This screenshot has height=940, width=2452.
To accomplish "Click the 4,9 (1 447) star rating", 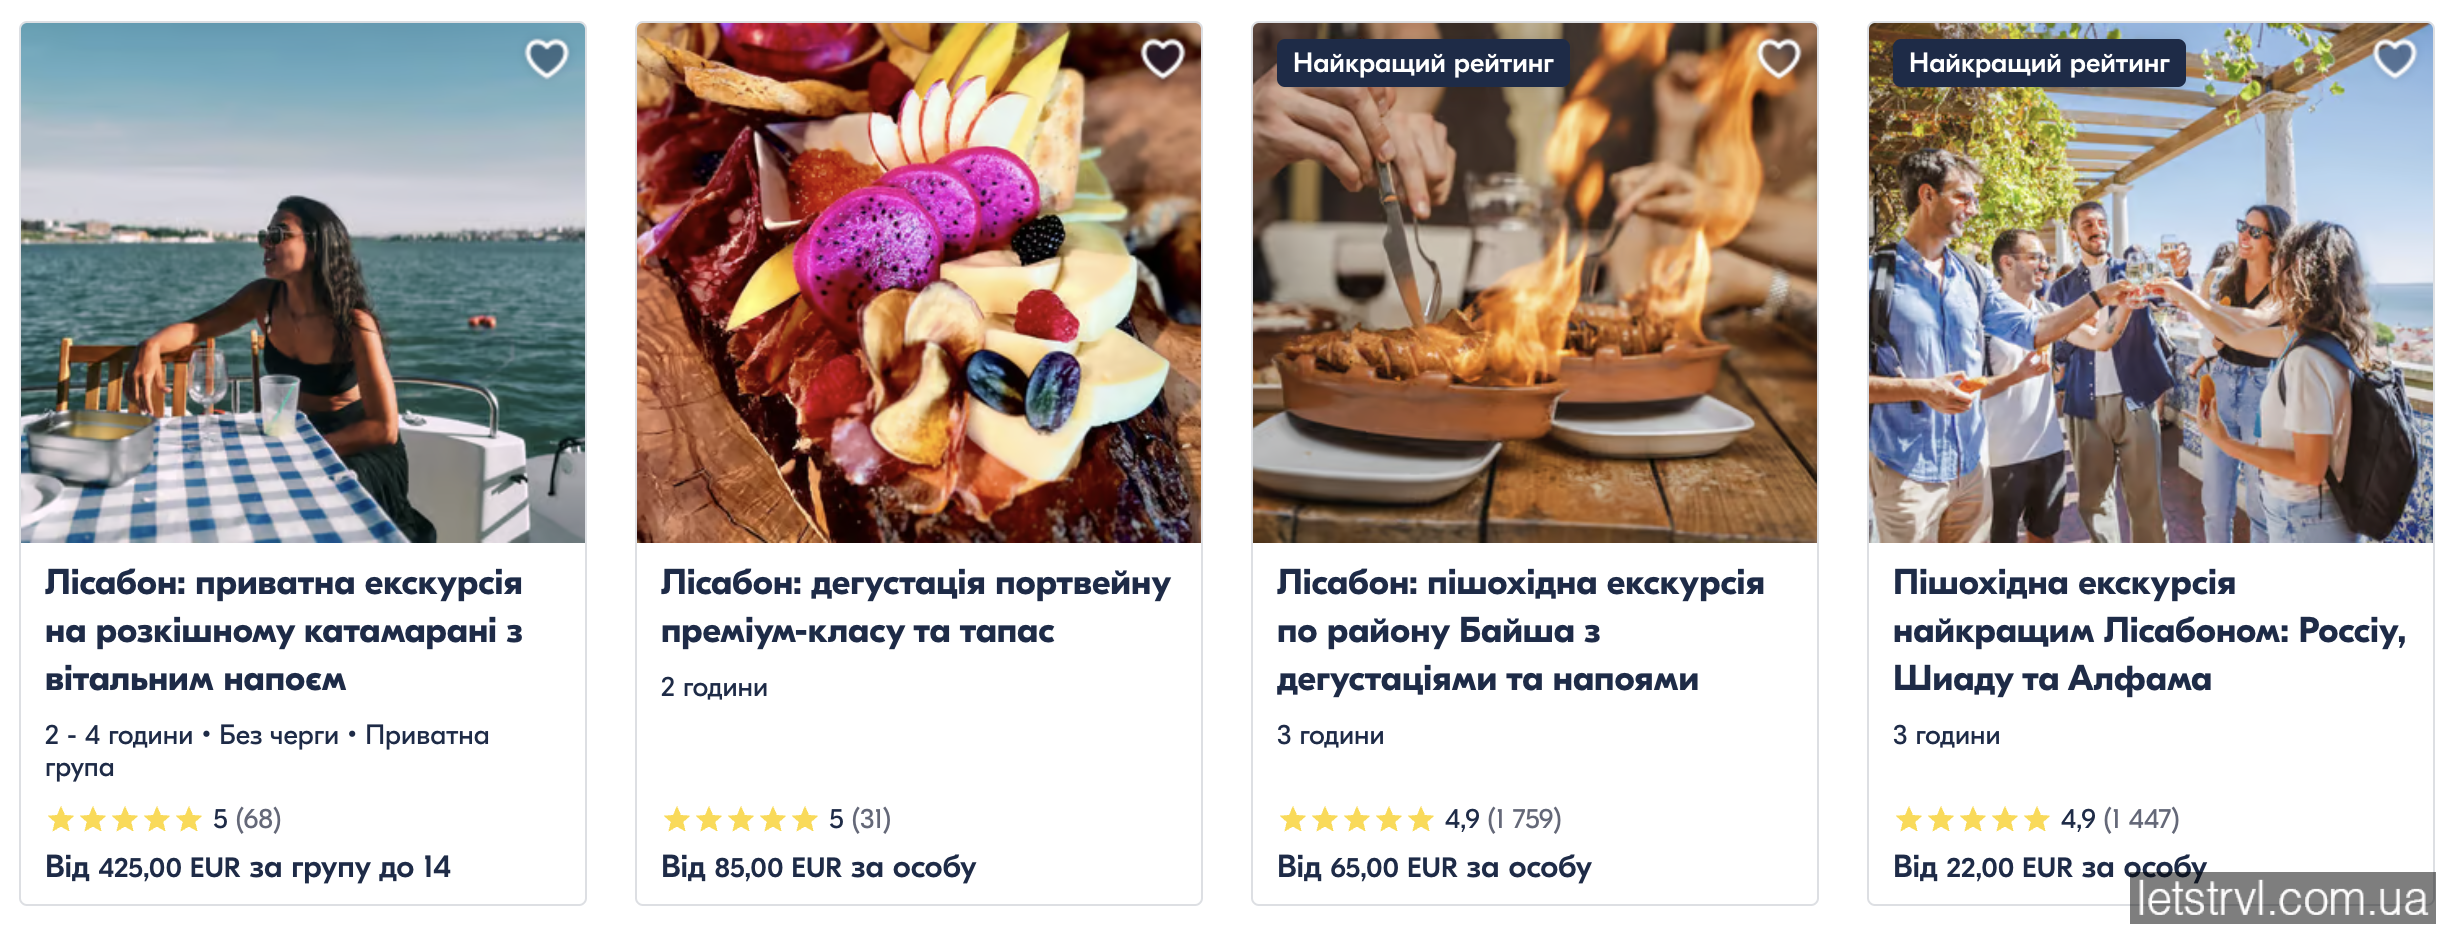I will [2035, 819].
